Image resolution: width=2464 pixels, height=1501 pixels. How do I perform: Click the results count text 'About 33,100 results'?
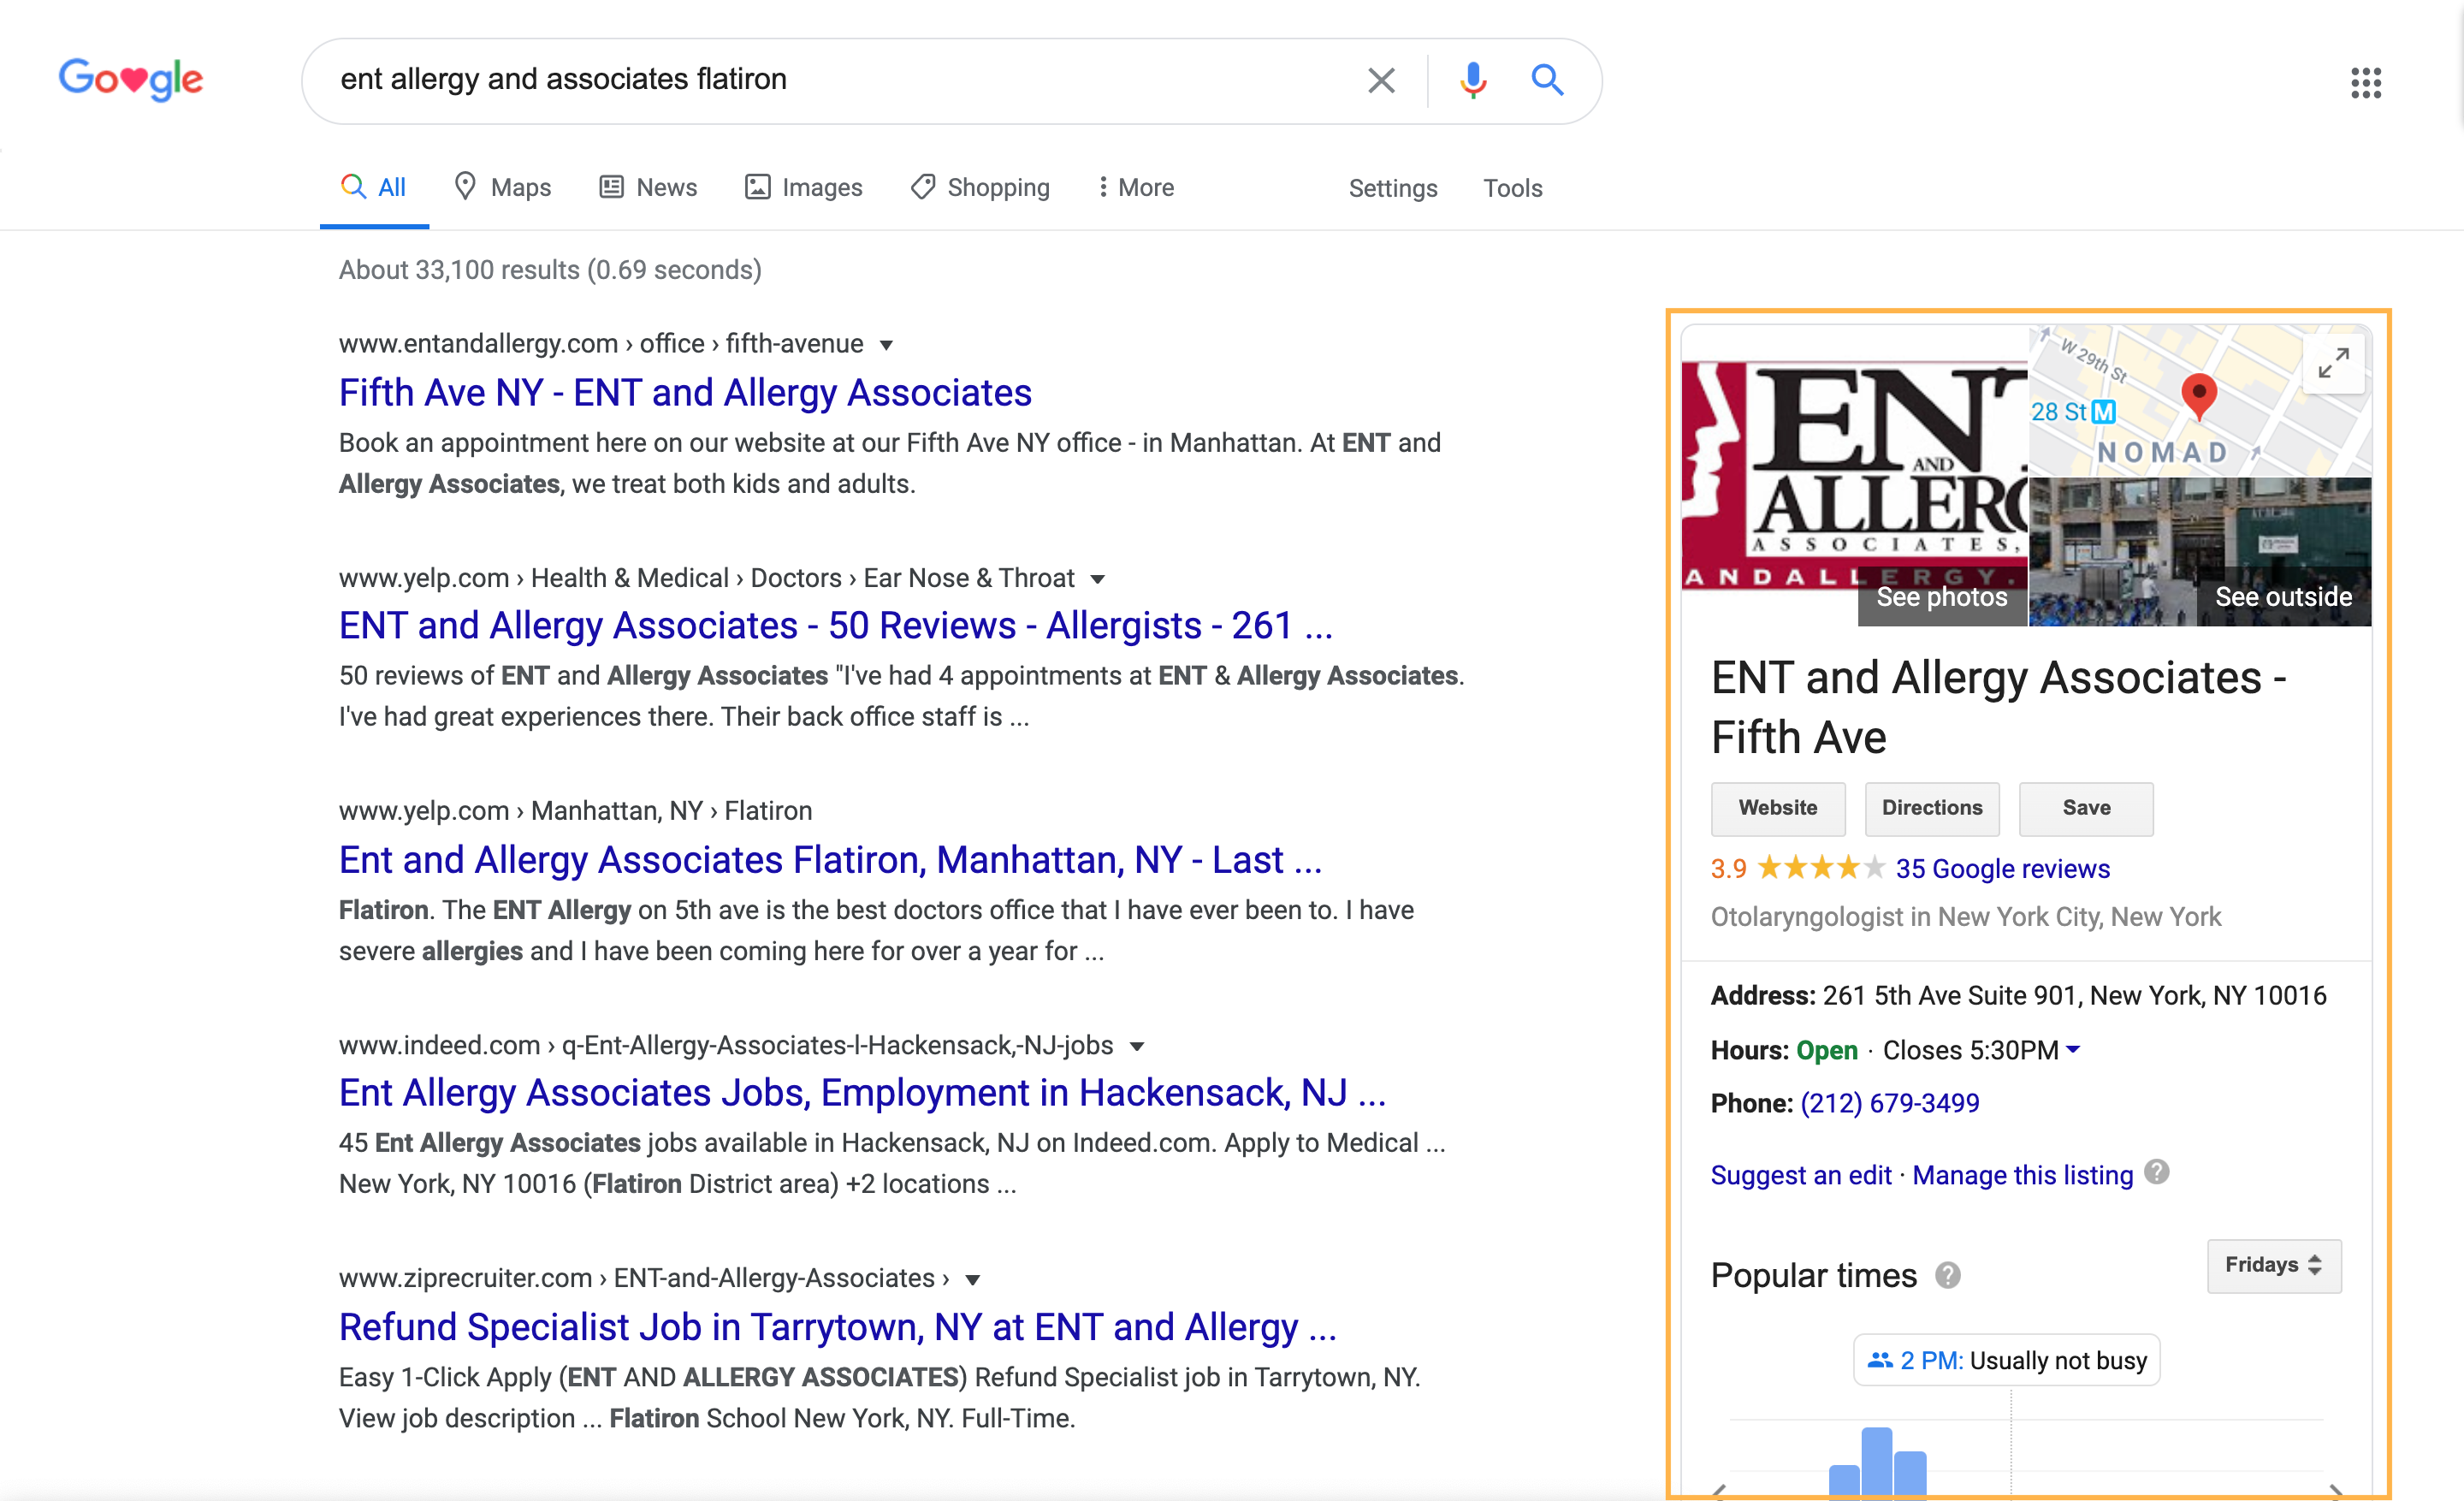(x=549, y=270)
